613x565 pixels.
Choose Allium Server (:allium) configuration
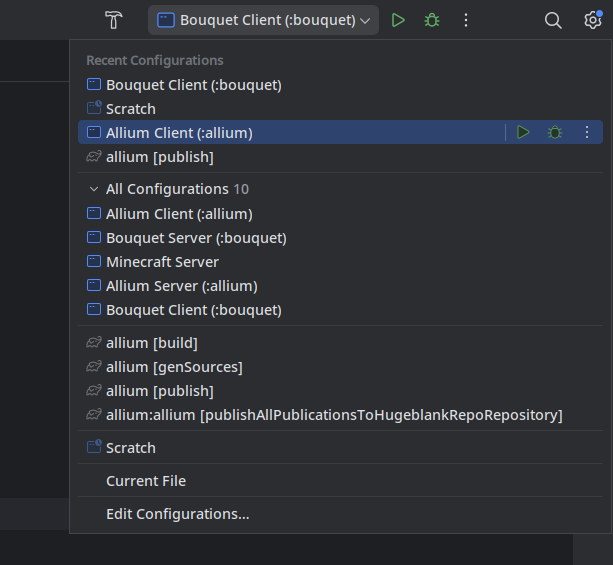click(340, 286)
